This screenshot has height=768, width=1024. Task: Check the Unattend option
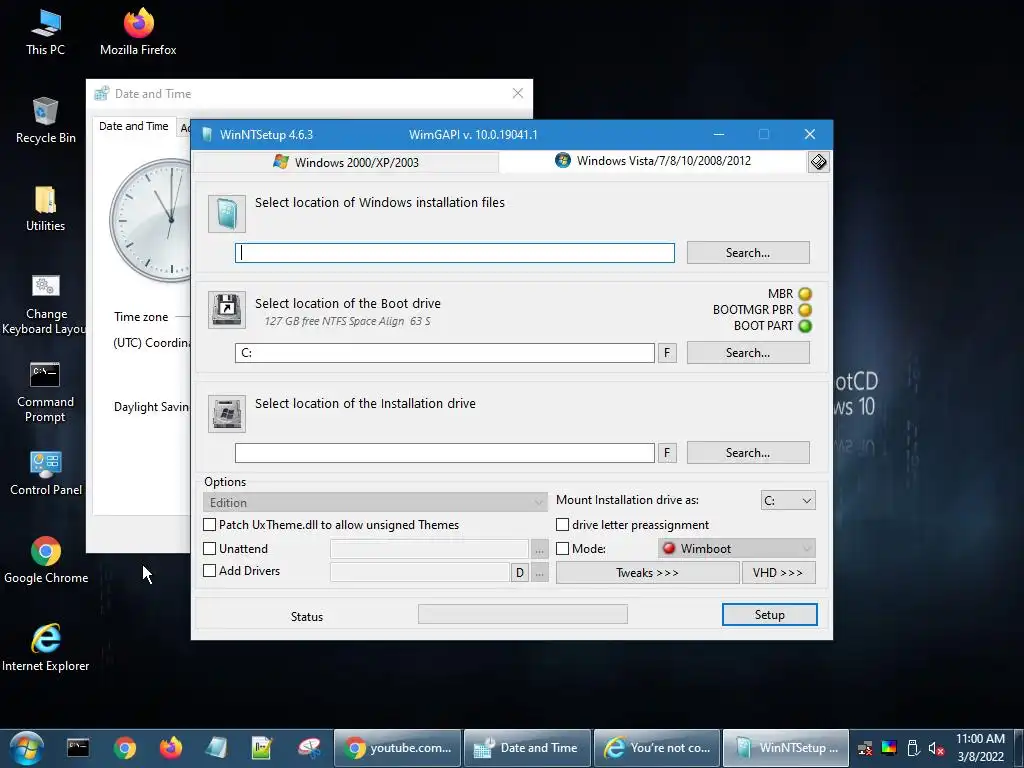click(x=210, y=549)
